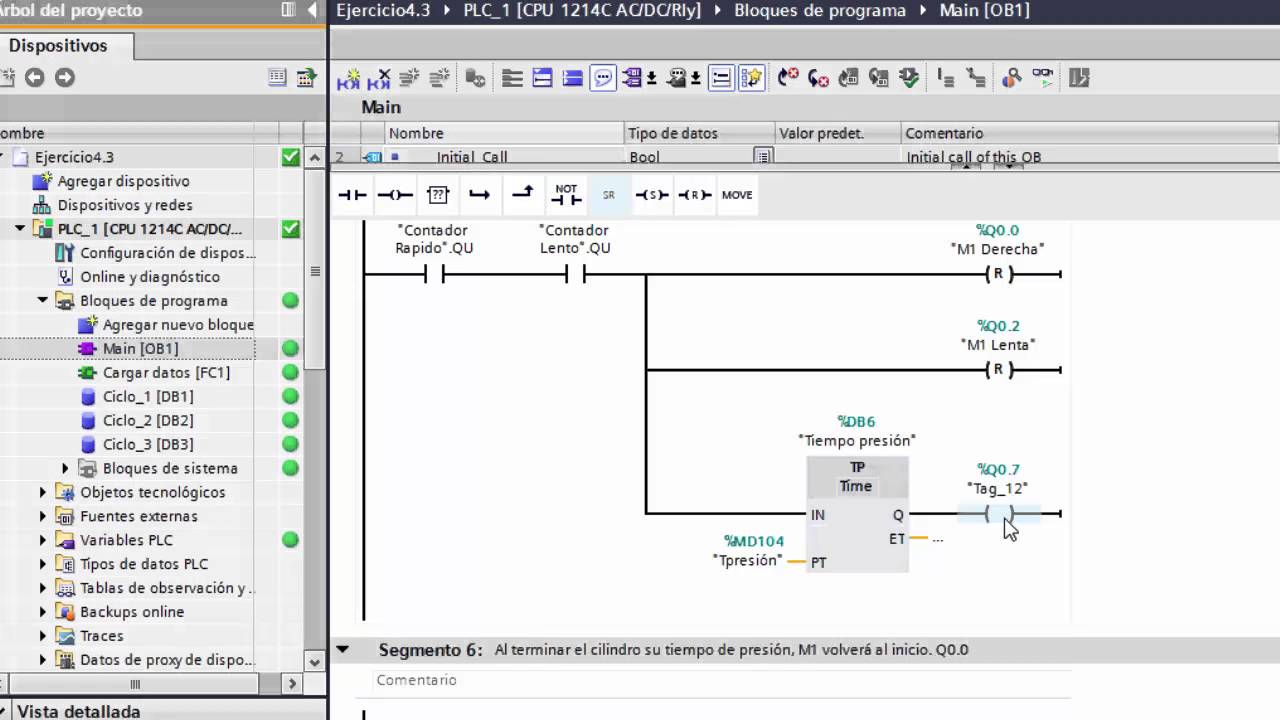
Task: Insert NOT contact from favorites
Action: [x=566, y=195]
